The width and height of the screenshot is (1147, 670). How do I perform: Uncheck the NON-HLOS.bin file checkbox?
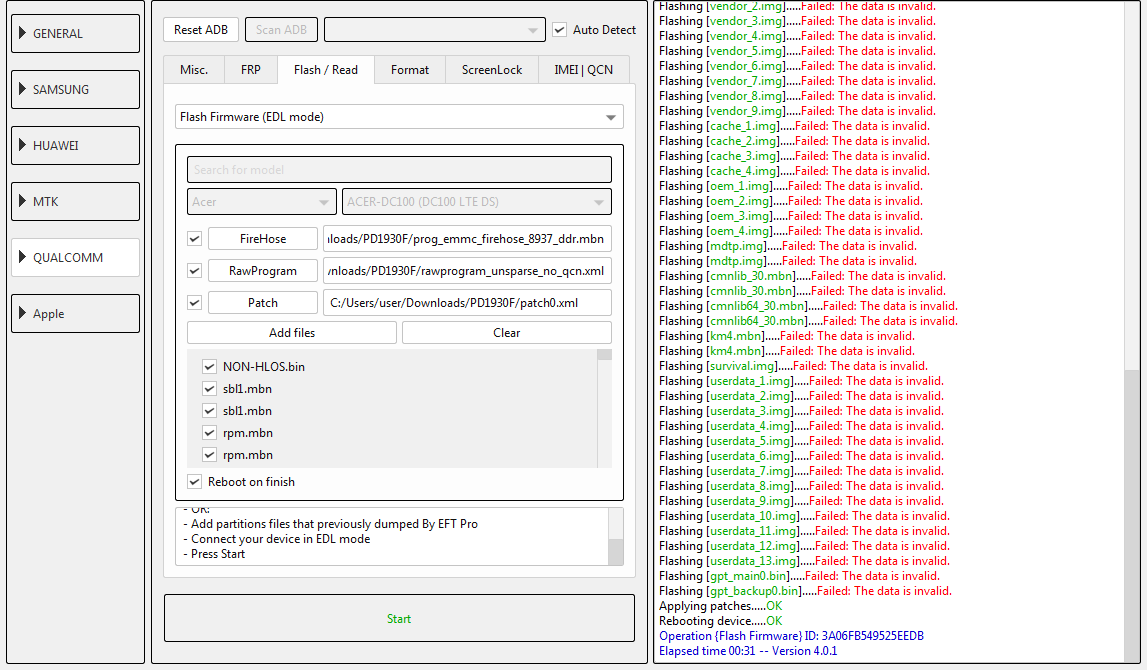point(209,366)
